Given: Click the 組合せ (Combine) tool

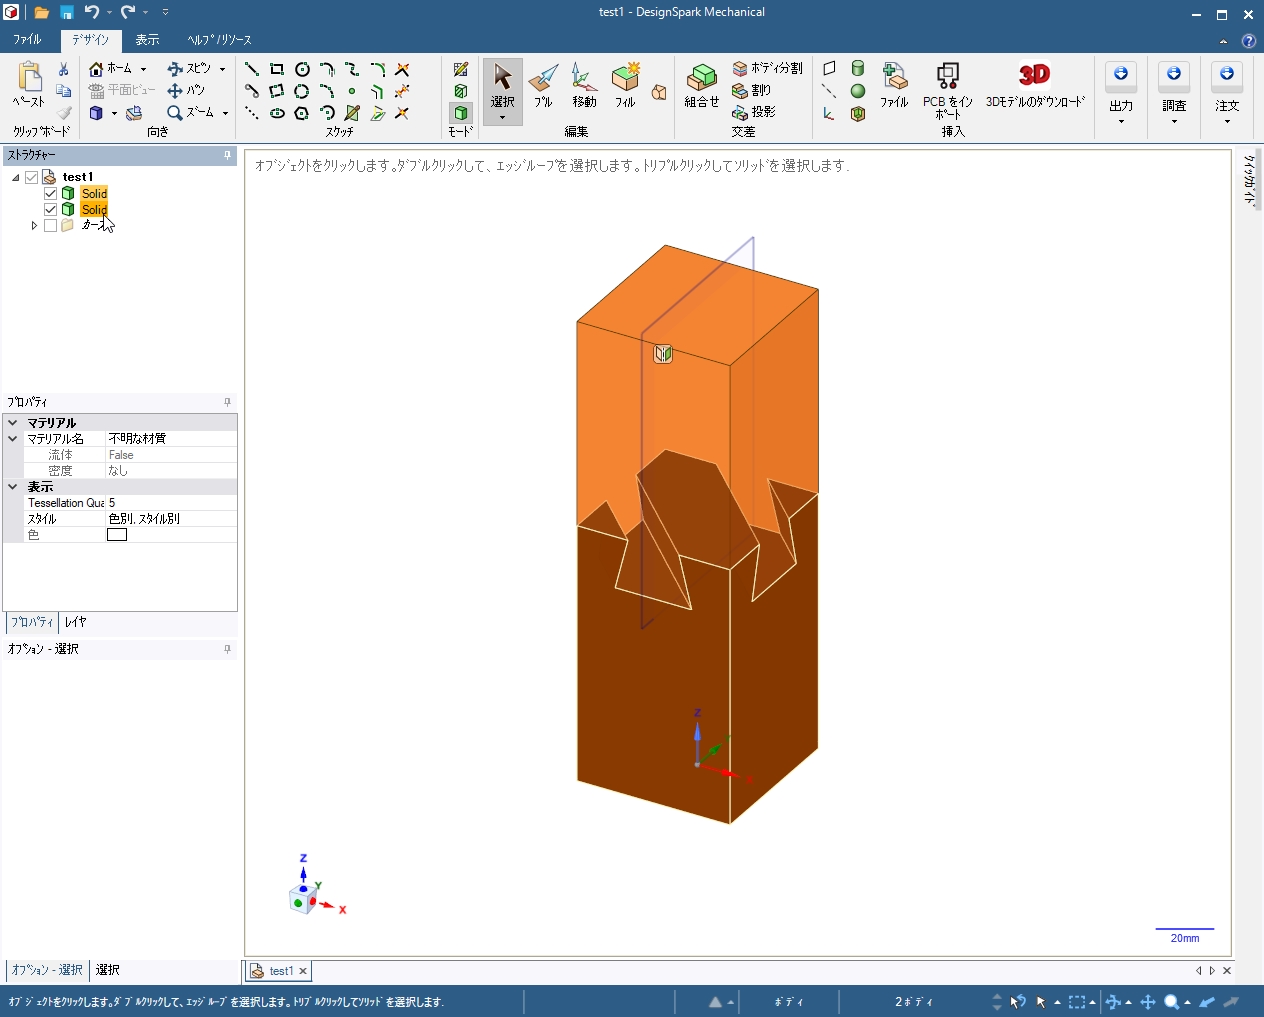Looking at the screenshot, I should tap(702, 86).
